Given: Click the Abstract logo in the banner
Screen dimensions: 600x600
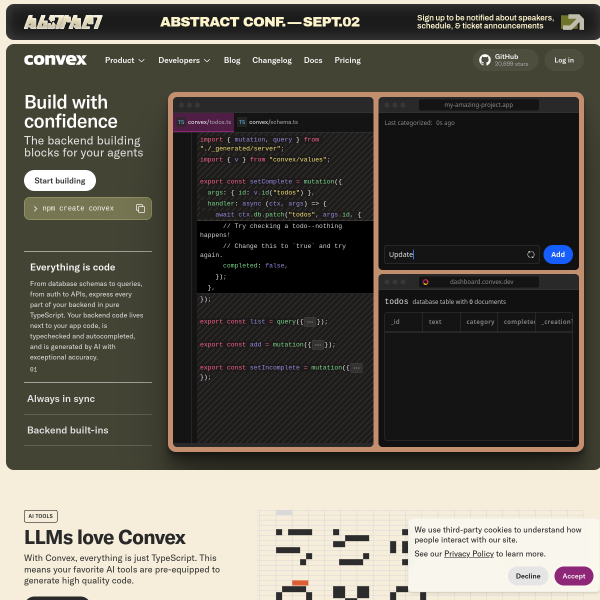Looking at the screenshot, I should point(63,22).
